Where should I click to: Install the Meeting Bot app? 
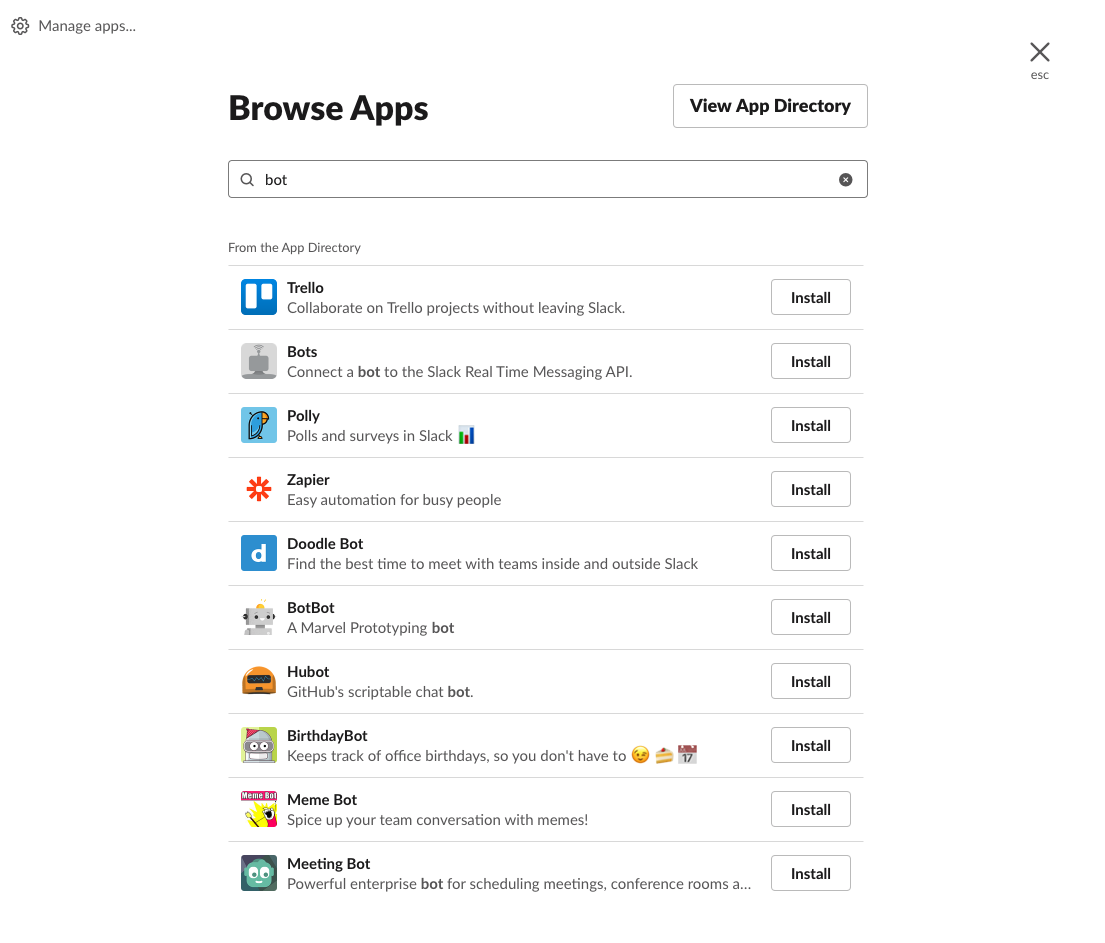pos(810,874)
